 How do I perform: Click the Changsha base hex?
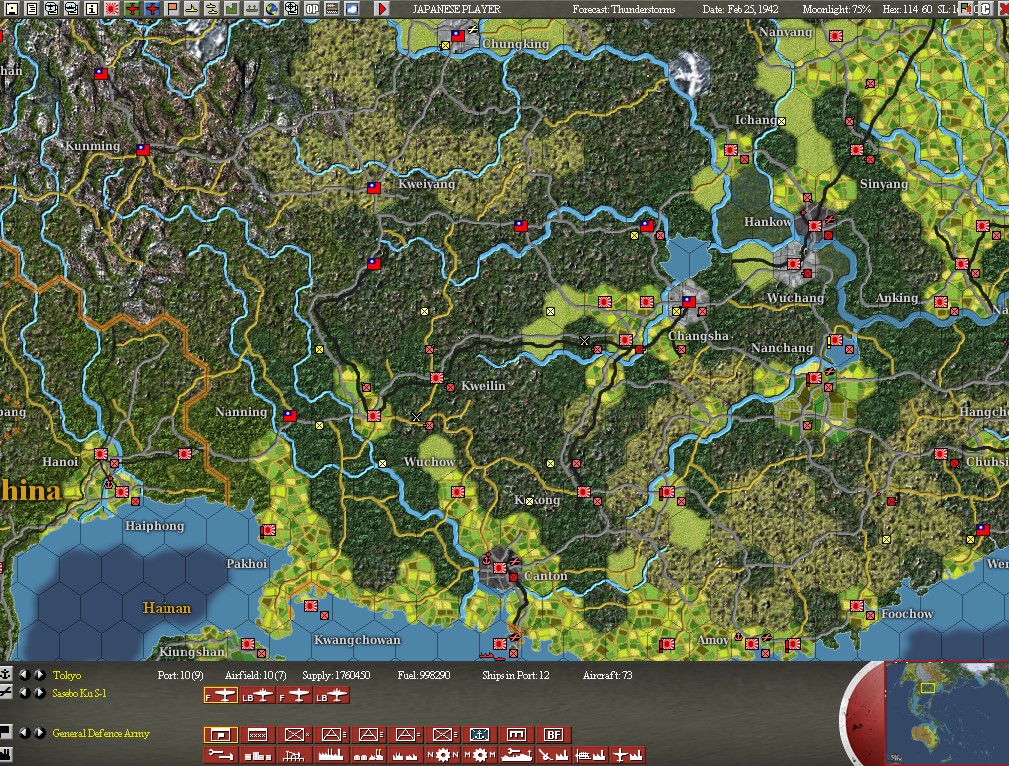[689, 301]
